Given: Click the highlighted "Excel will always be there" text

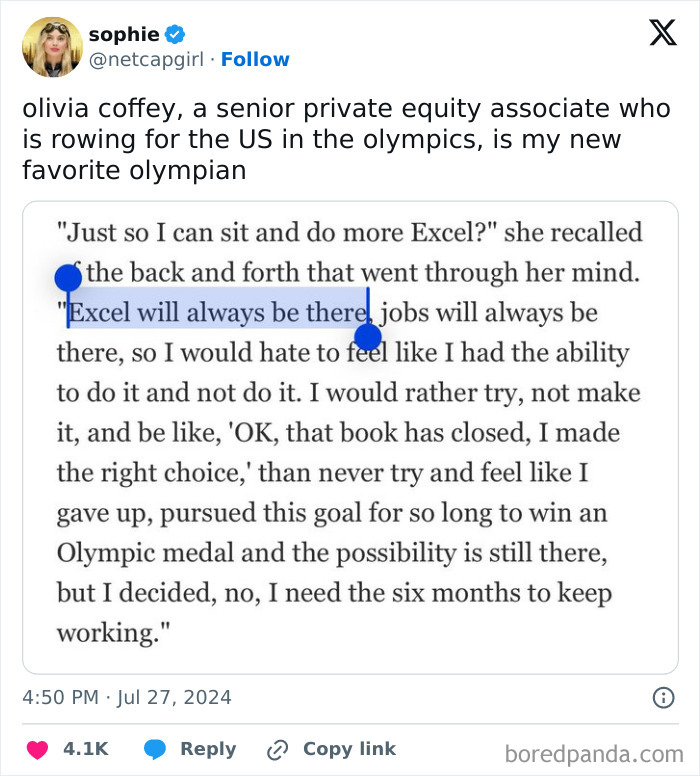Looking at the screenshot, I should pos(215,313).
